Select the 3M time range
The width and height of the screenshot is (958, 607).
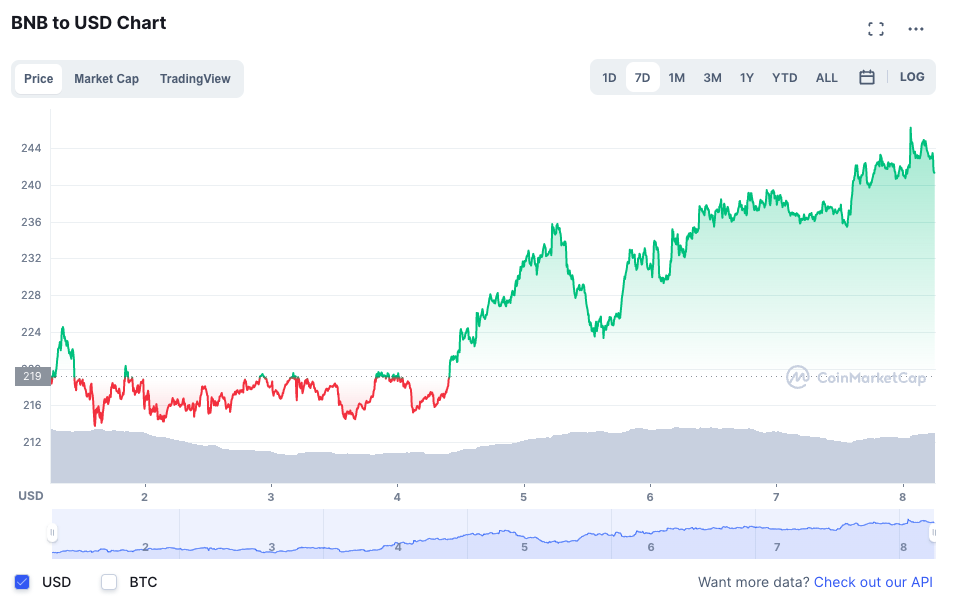pos(712,78)
